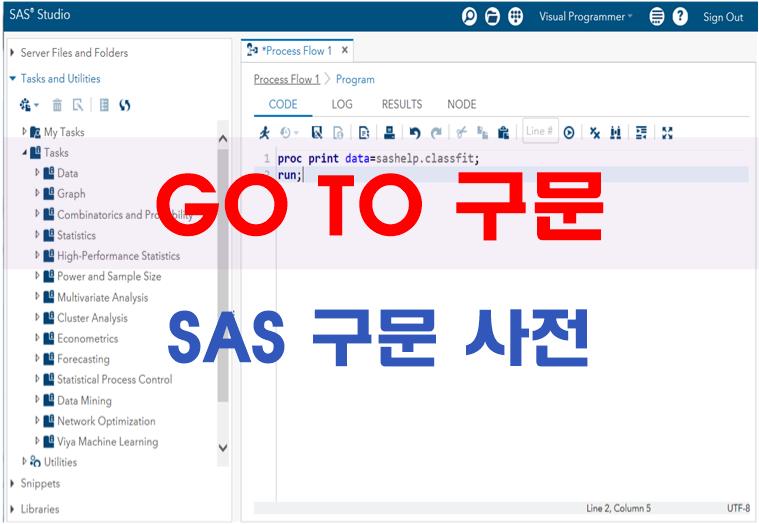Switch to the CODE tab
The width and height of the screenshot is (759, 524).
(x=283, y=104)
